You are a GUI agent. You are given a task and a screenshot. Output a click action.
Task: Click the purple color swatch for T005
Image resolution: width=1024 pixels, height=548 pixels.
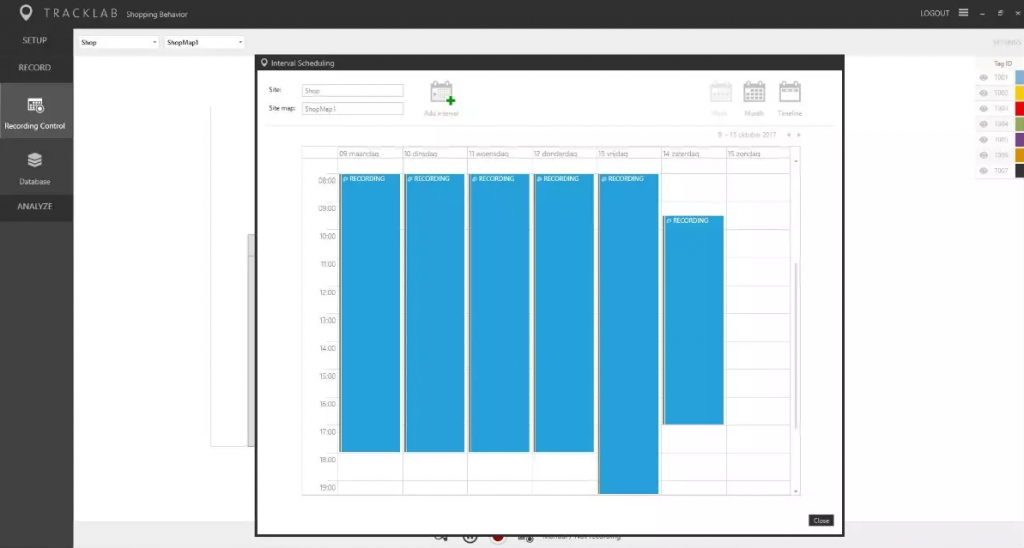coord(1019,140)
